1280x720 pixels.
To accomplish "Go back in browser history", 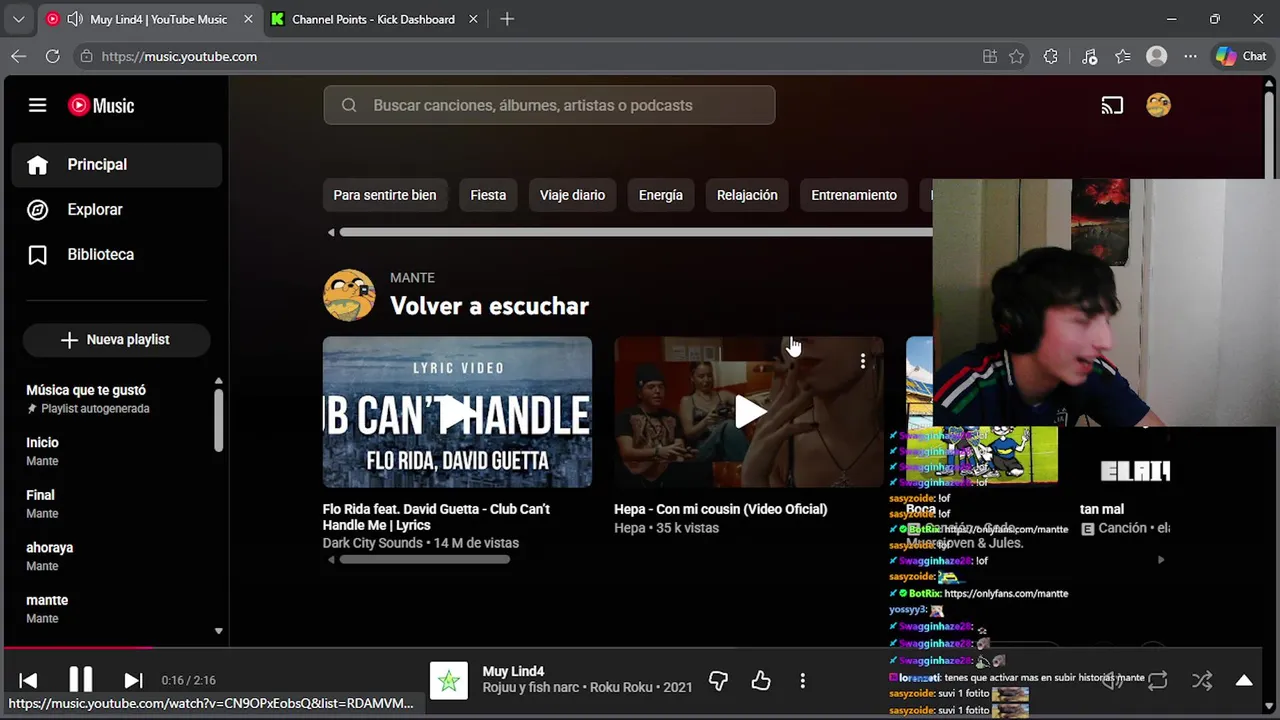I will [x=18, y=57].
